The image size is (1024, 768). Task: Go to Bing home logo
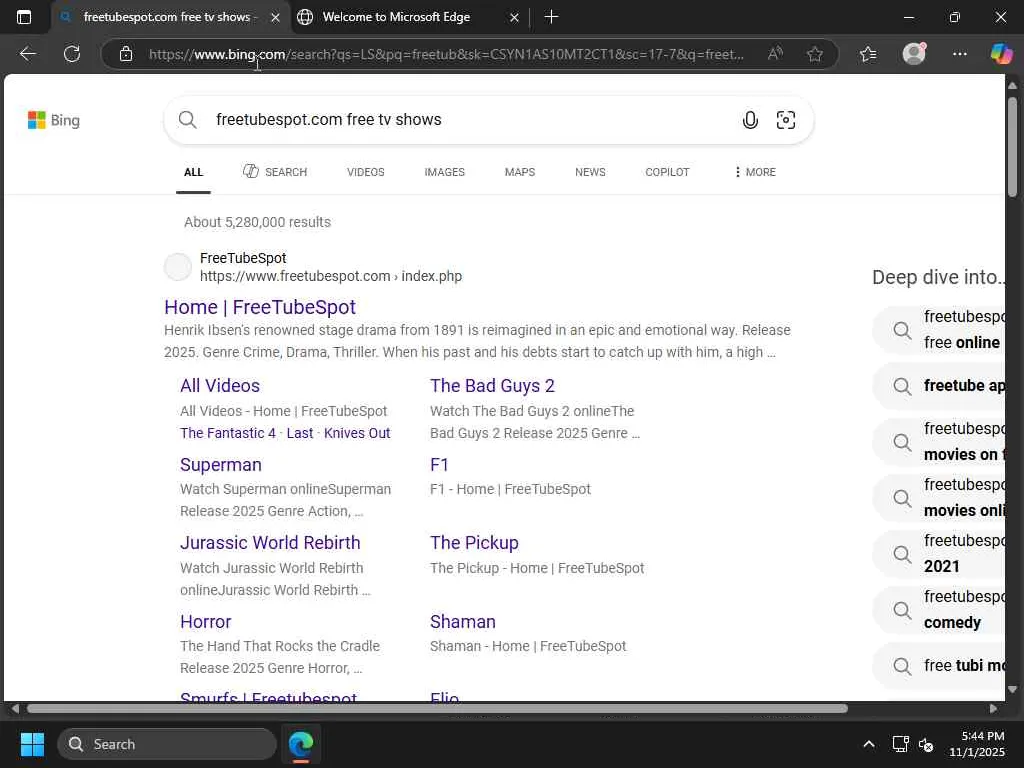(54, 120)
